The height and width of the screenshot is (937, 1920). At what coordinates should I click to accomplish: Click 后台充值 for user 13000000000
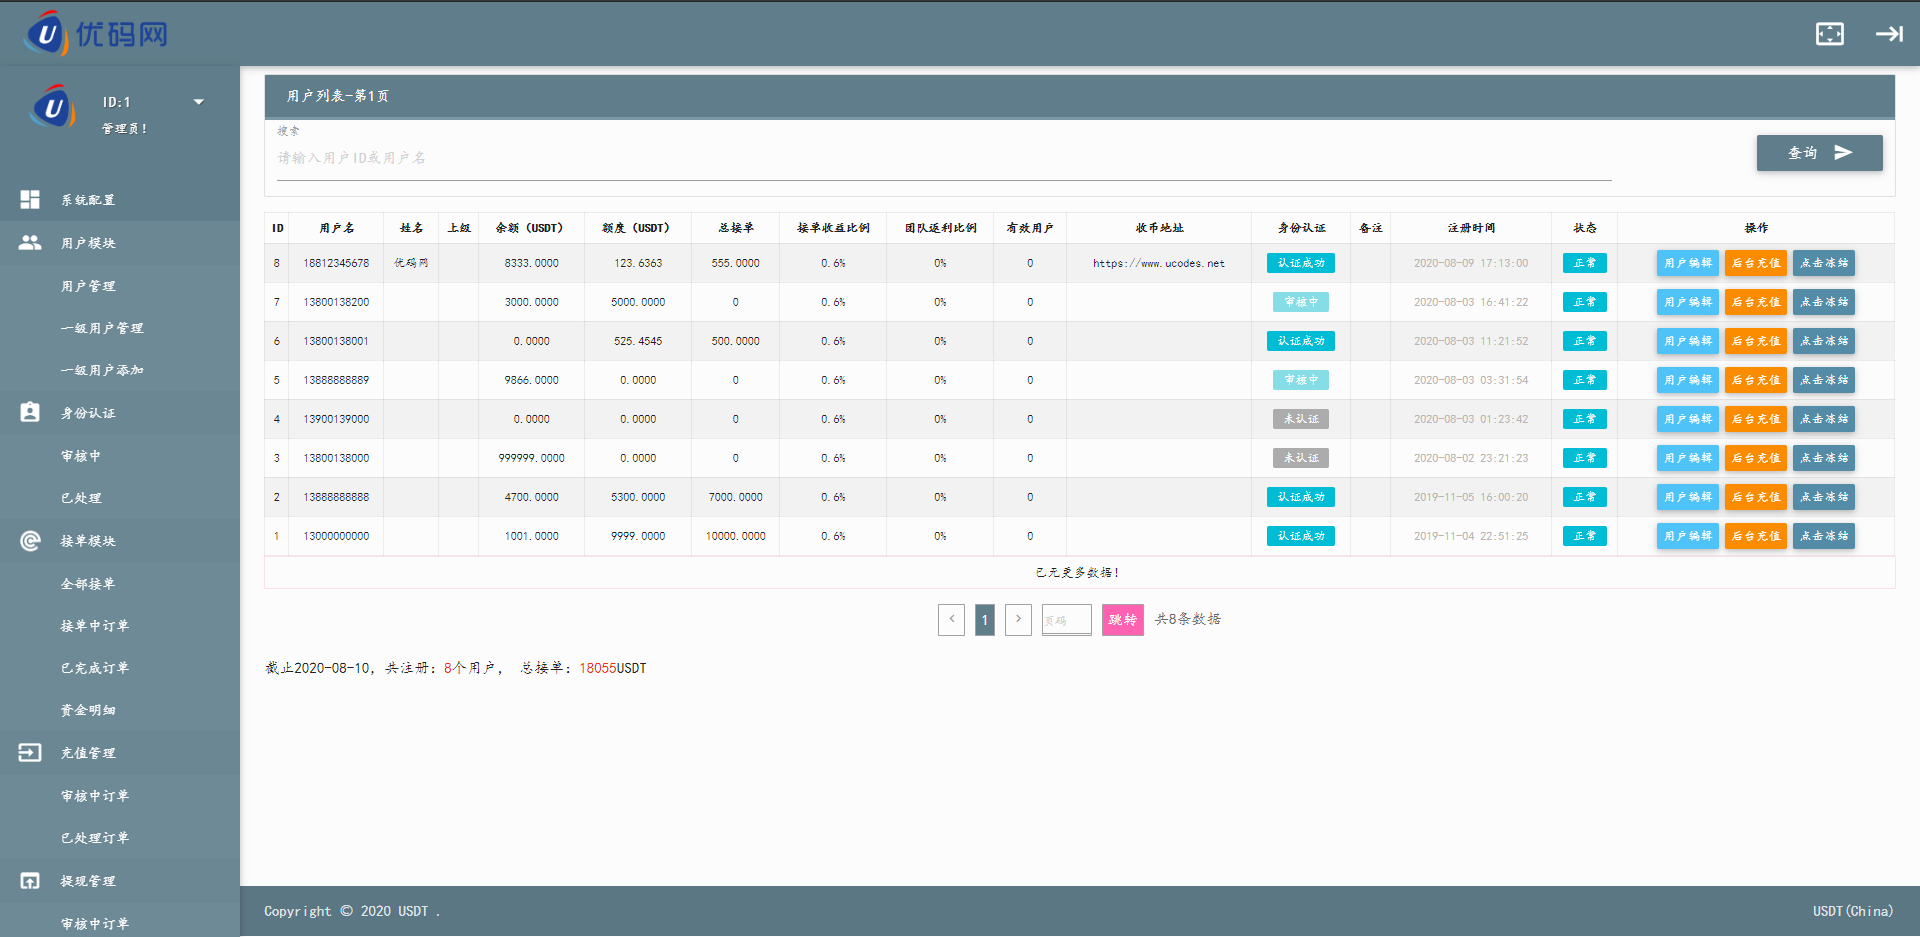click(x=1755, y=536)
